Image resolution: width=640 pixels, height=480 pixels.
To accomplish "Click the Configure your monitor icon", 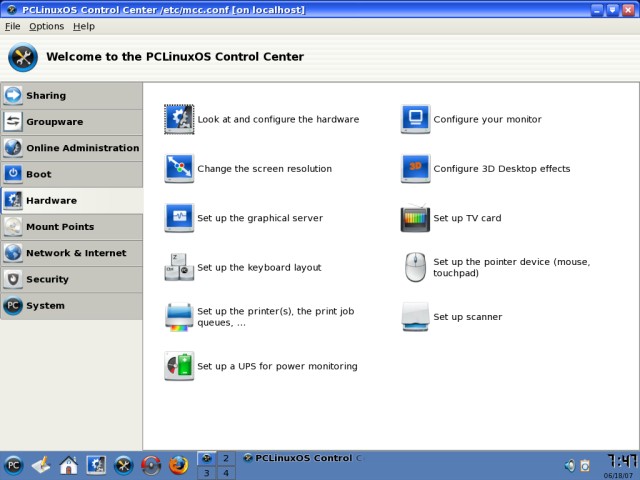I will (x=416, y=119).
